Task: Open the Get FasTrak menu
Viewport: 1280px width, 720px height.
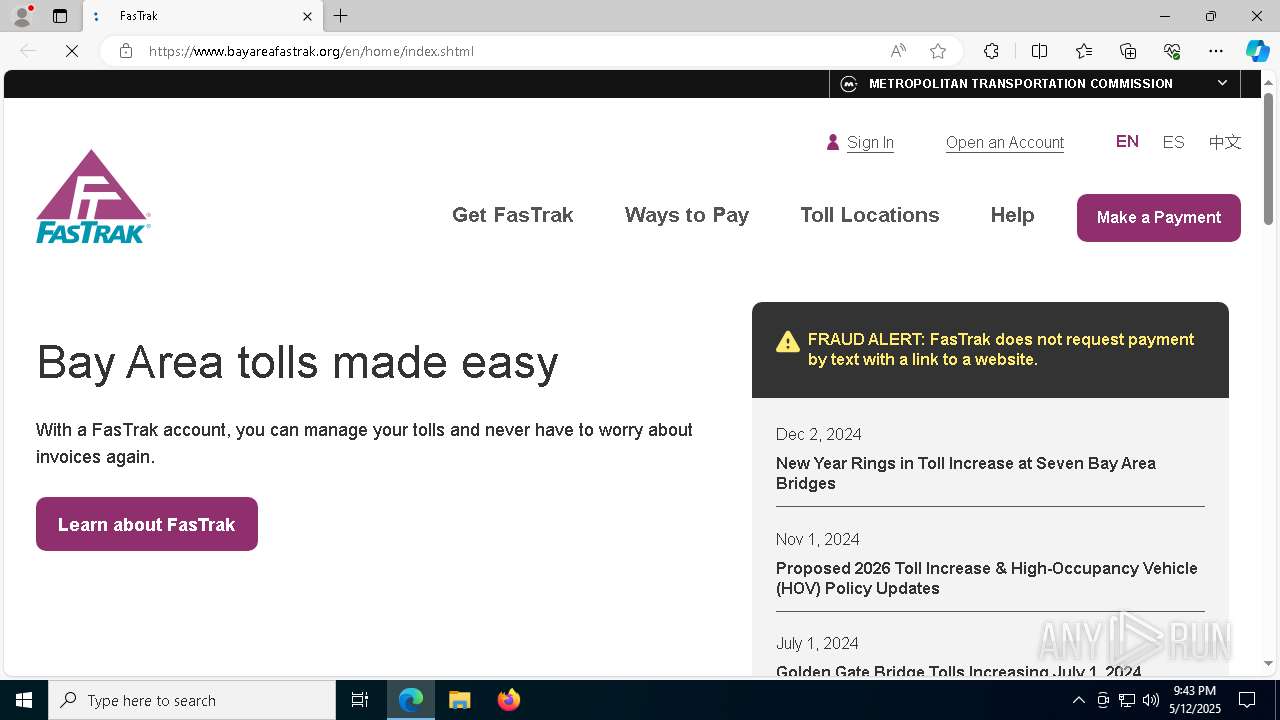Action: pos(513,215)
